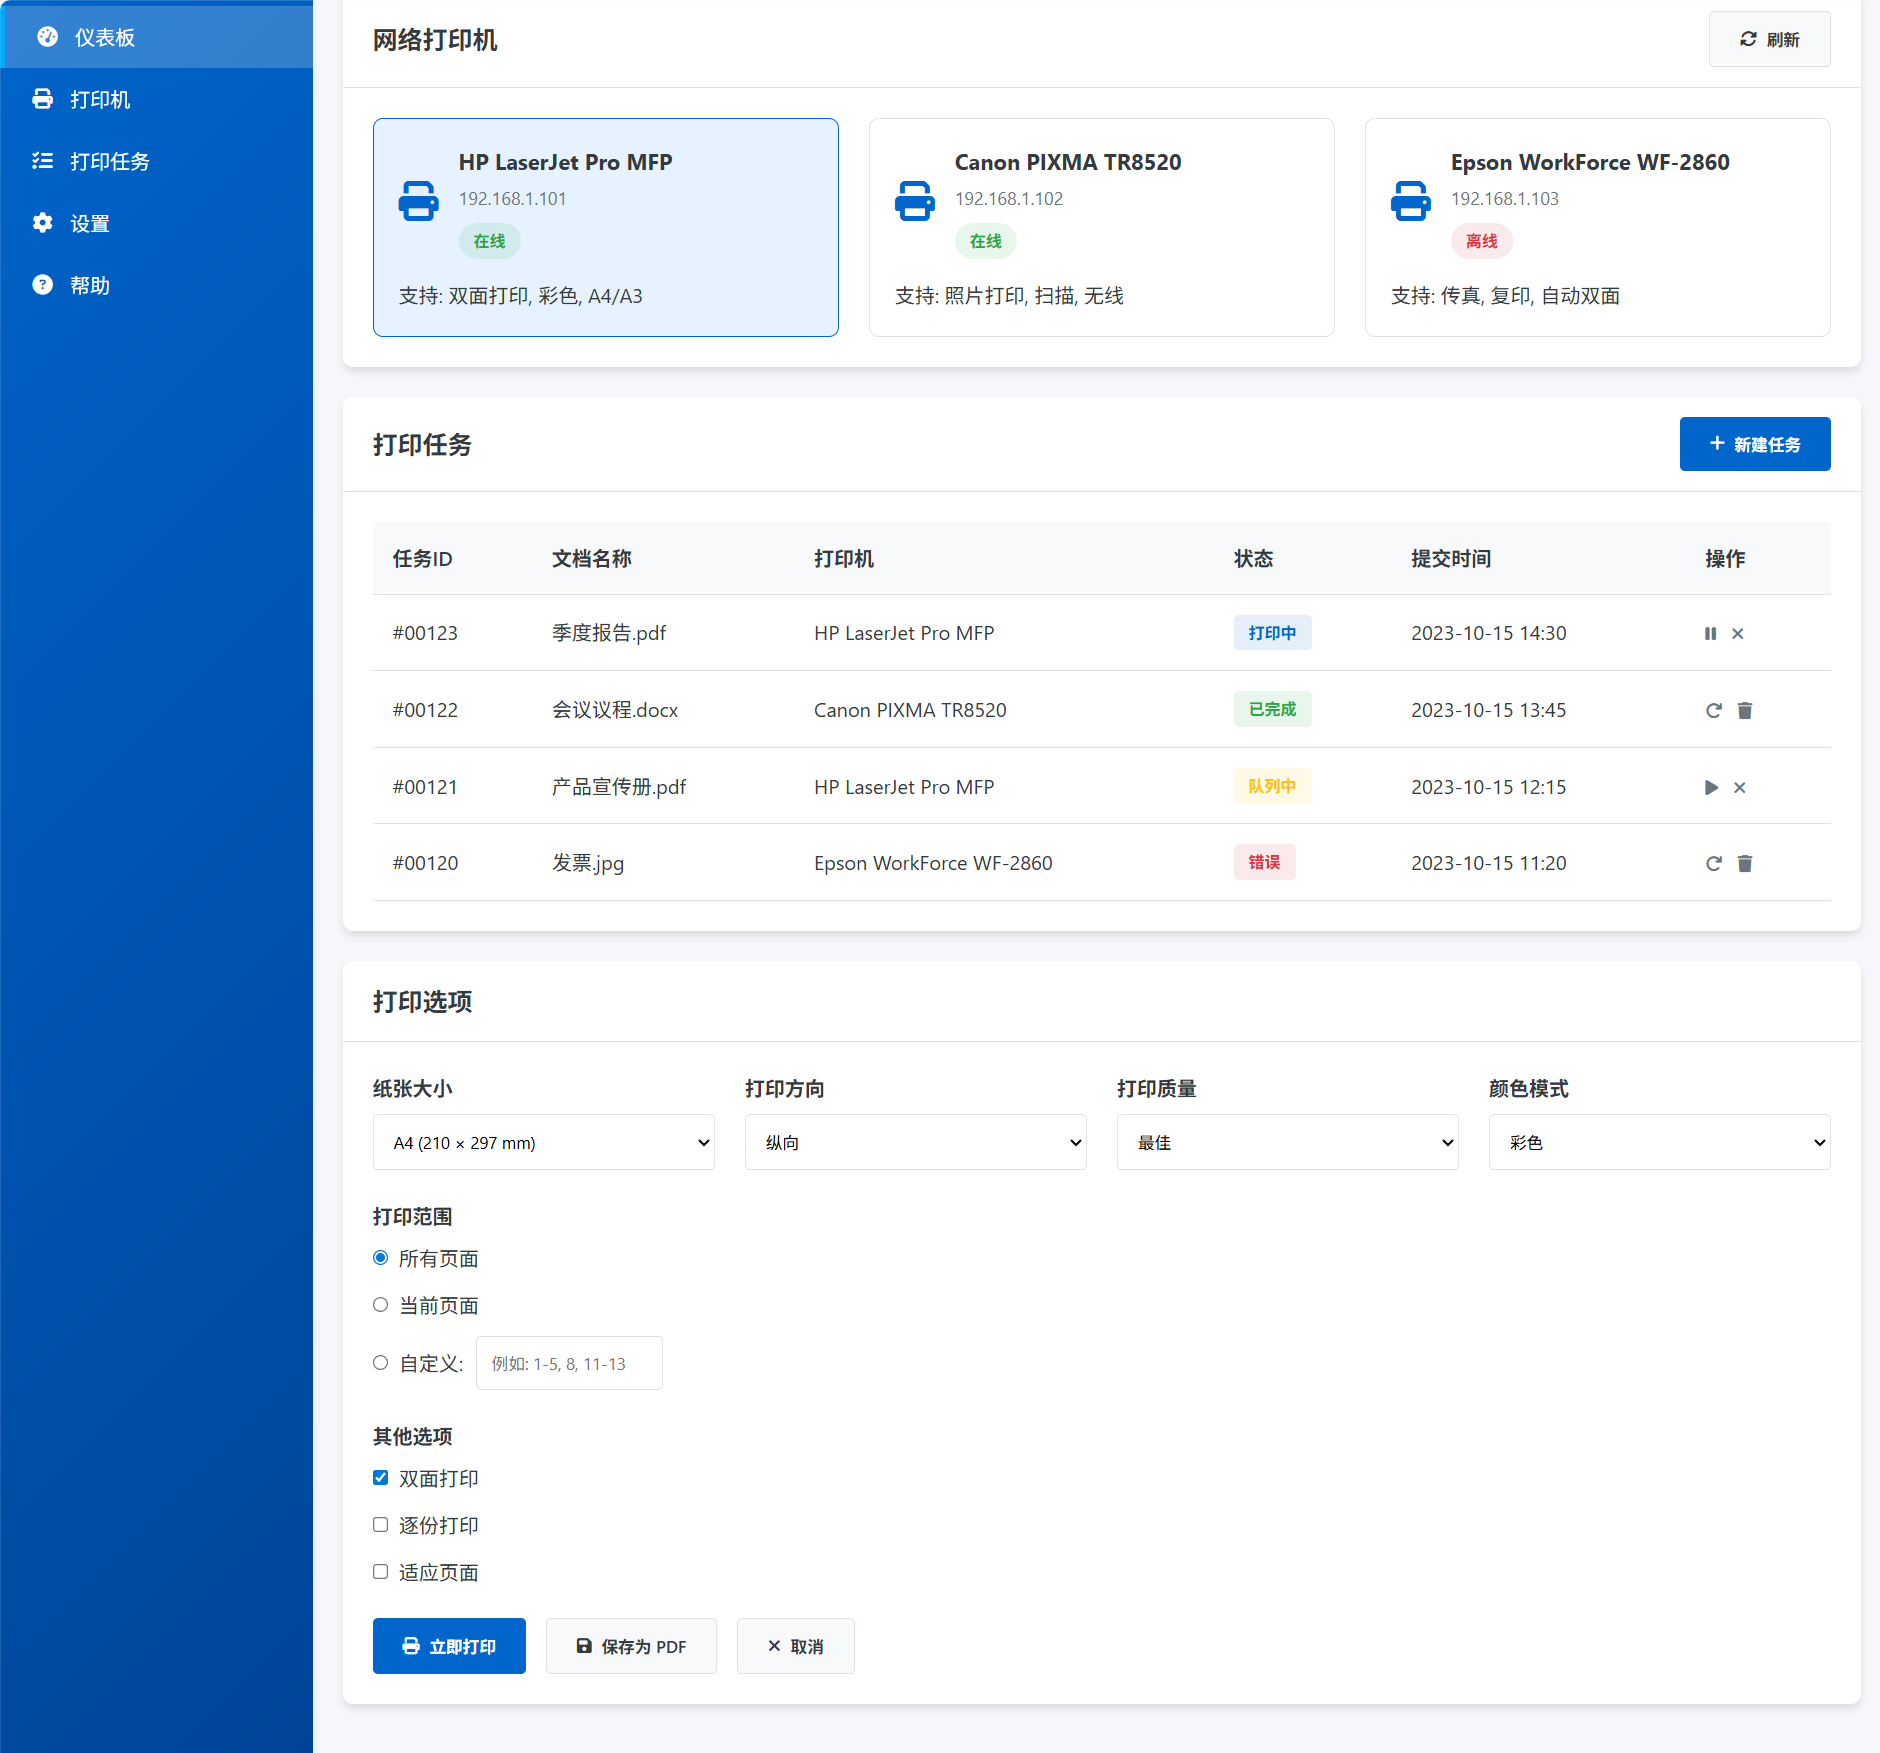Click the 文档名称 column header

(592, 559)
